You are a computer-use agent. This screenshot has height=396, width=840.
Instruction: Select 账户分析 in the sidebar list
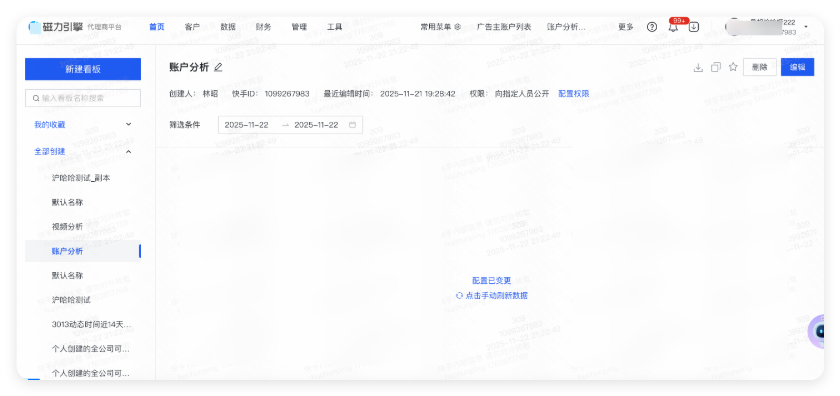(x=83, y=251)
